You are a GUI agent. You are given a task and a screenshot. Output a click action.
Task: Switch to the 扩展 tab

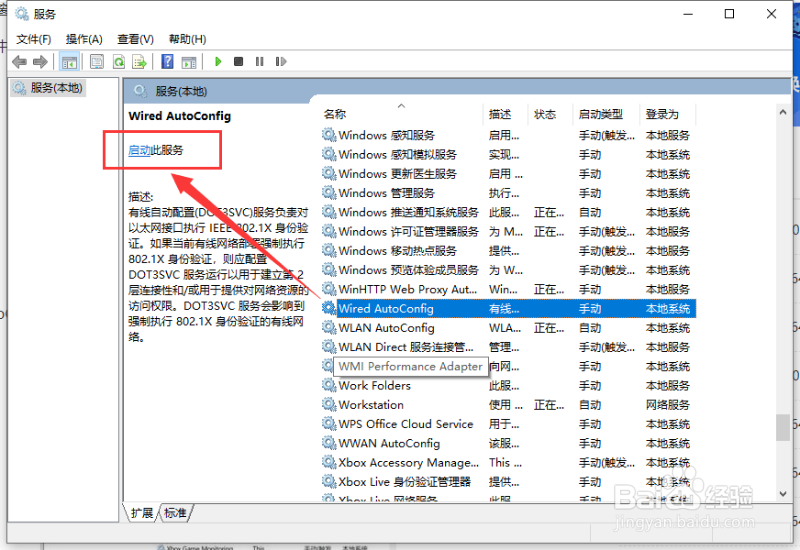pos(141,513)
